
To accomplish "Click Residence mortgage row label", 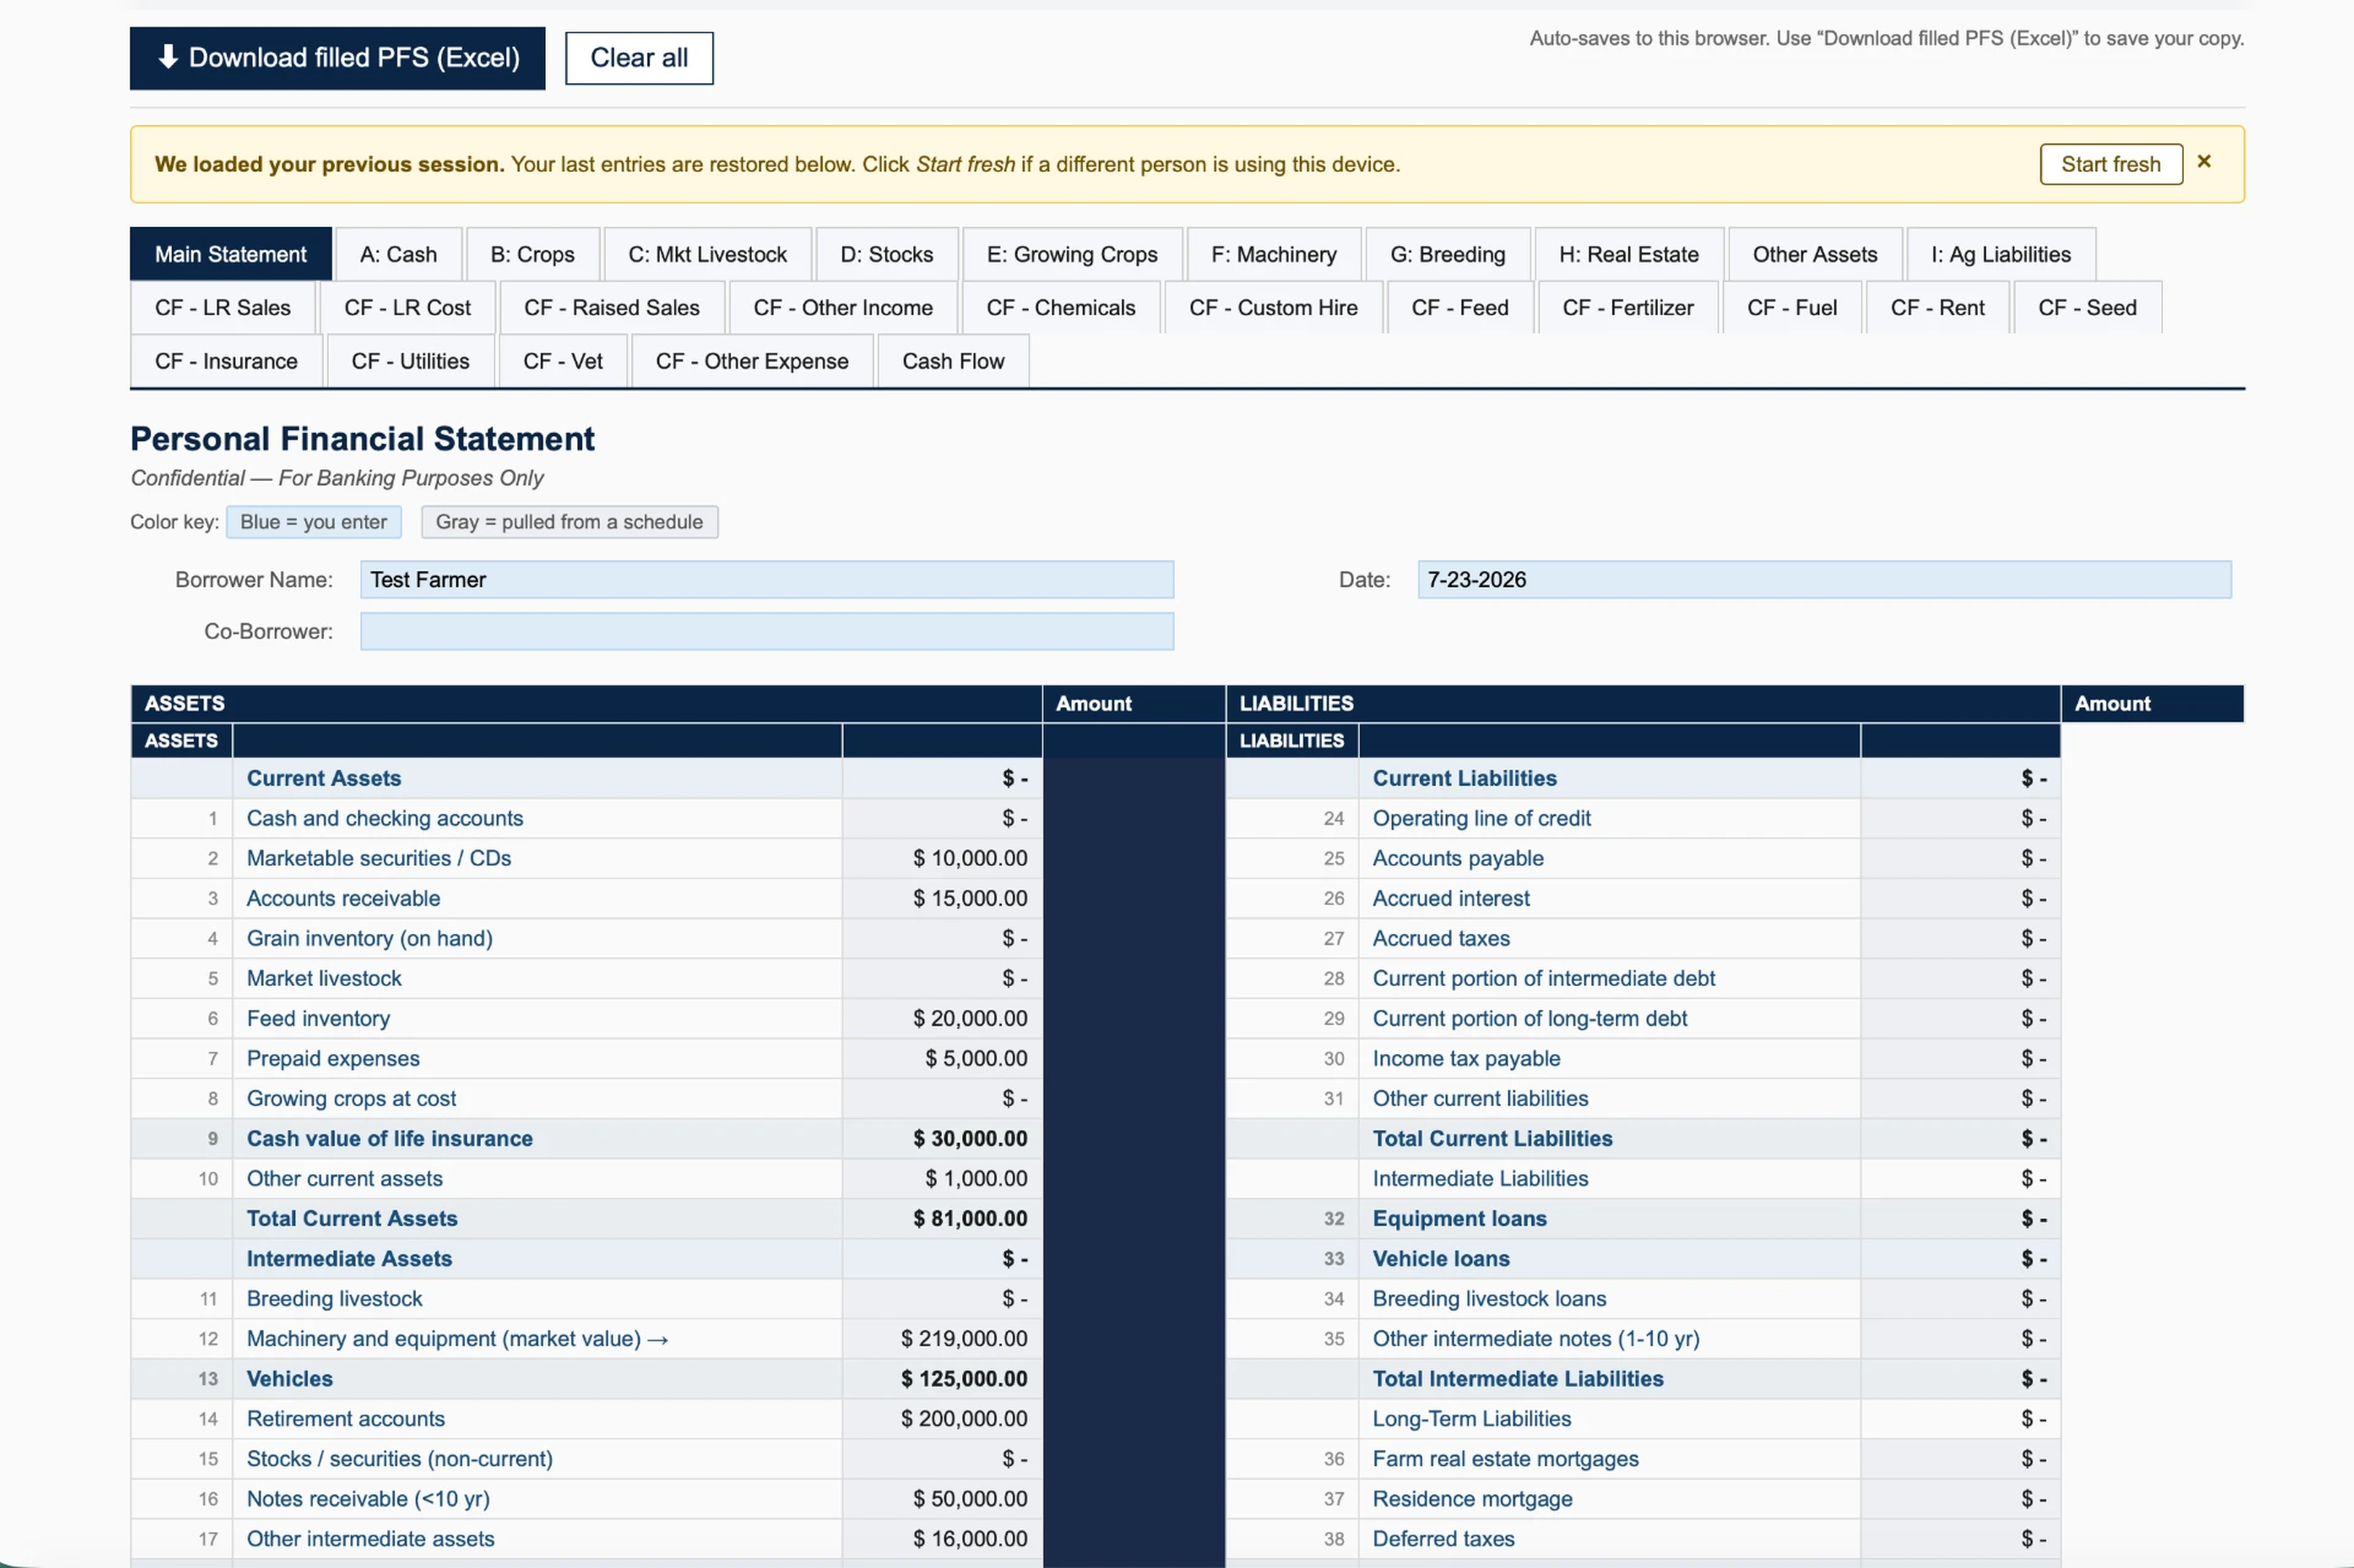I will tap(1472, 1499).
